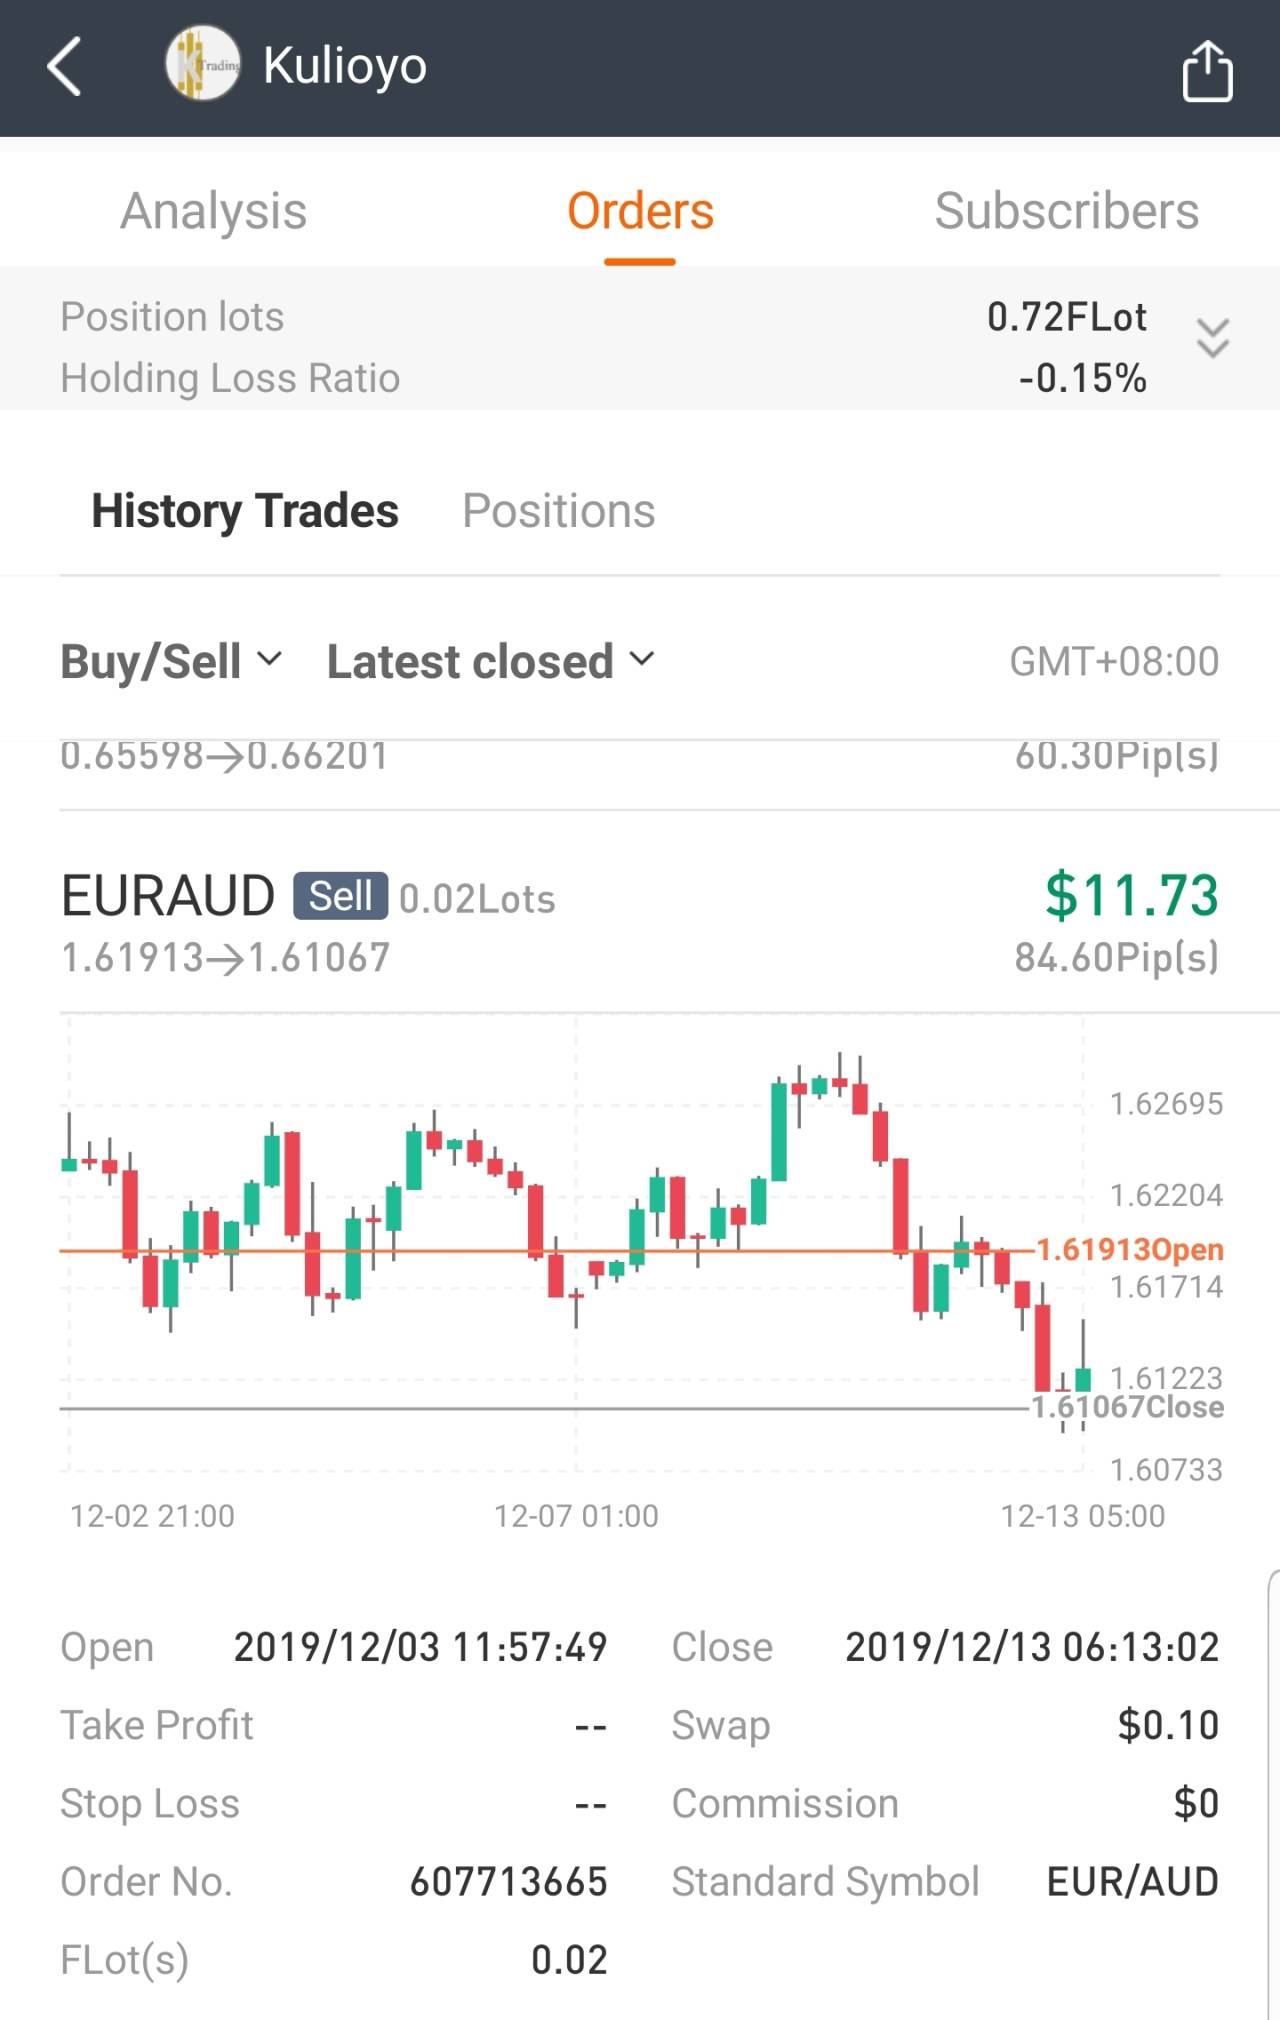This screenshot has width=1280, height=2020.
Task: Show the Positions list
Action: (x=558, y=511)
